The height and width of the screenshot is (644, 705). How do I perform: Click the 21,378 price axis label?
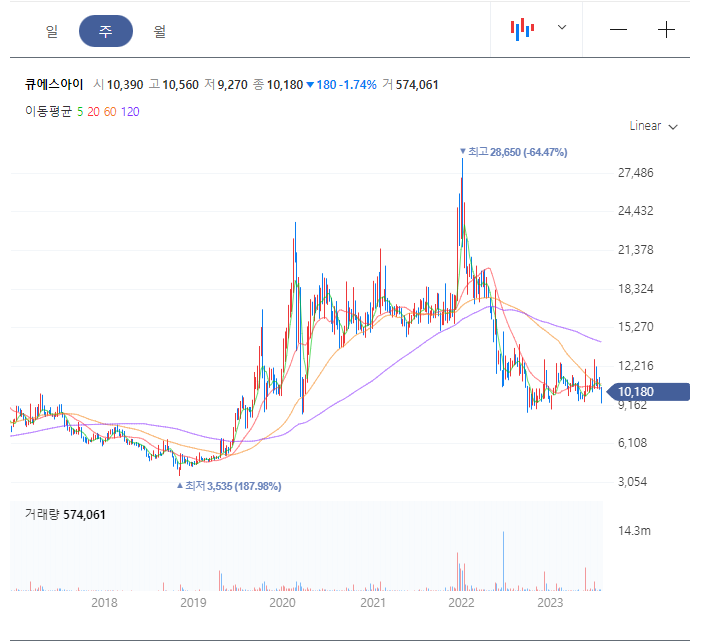635,250
